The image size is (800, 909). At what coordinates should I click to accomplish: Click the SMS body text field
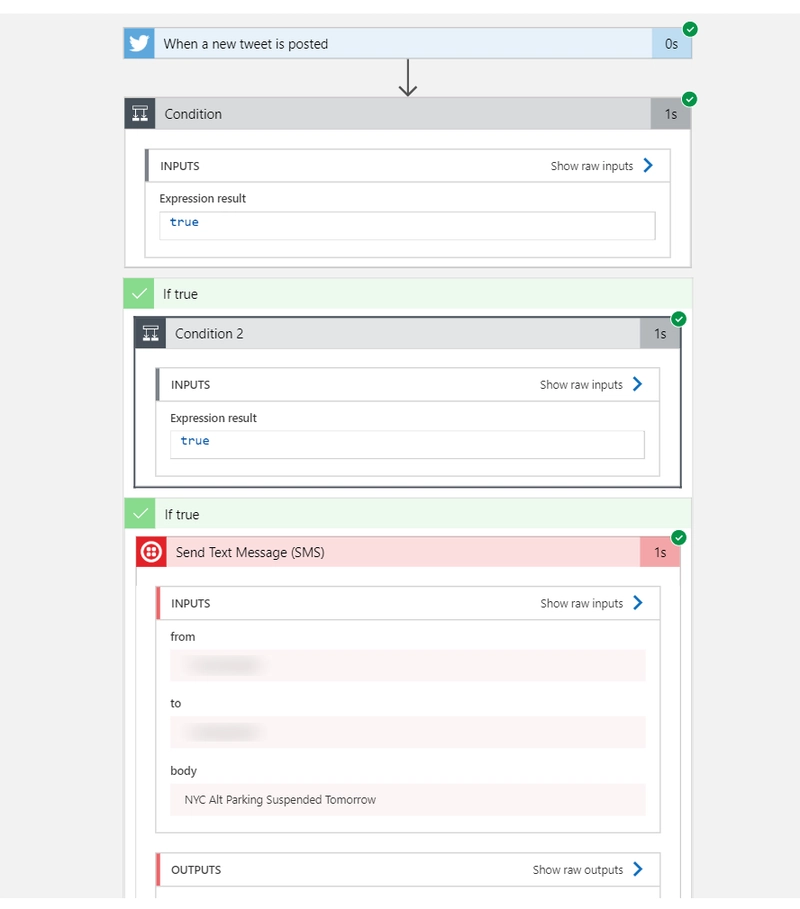(x=407, y=800)
